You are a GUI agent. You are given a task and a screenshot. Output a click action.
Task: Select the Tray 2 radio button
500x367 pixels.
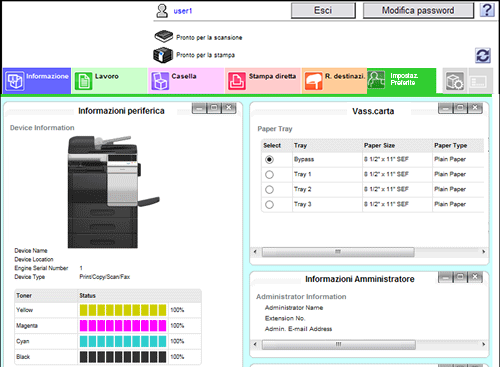tap(269, 189)
